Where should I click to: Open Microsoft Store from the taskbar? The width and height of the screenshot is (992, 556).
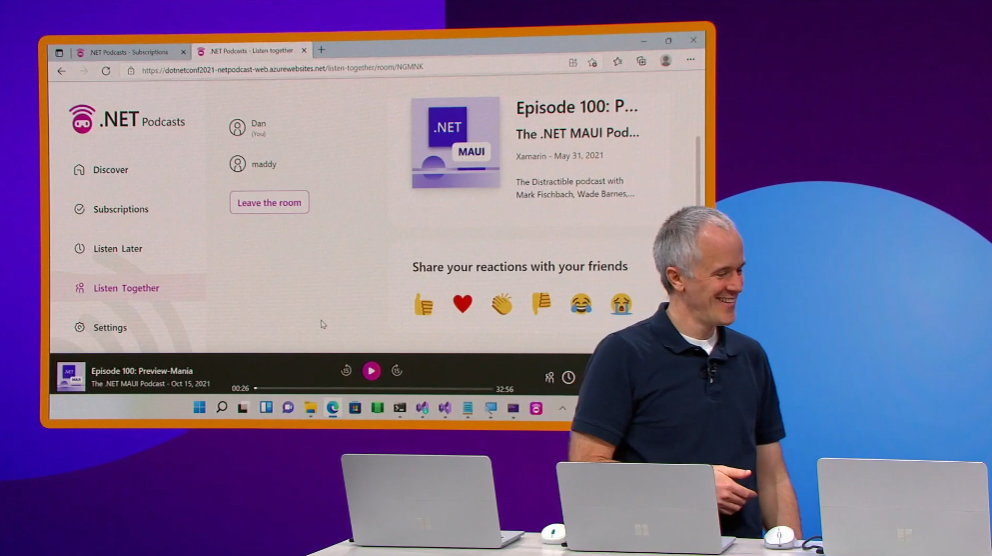(355, 408)
